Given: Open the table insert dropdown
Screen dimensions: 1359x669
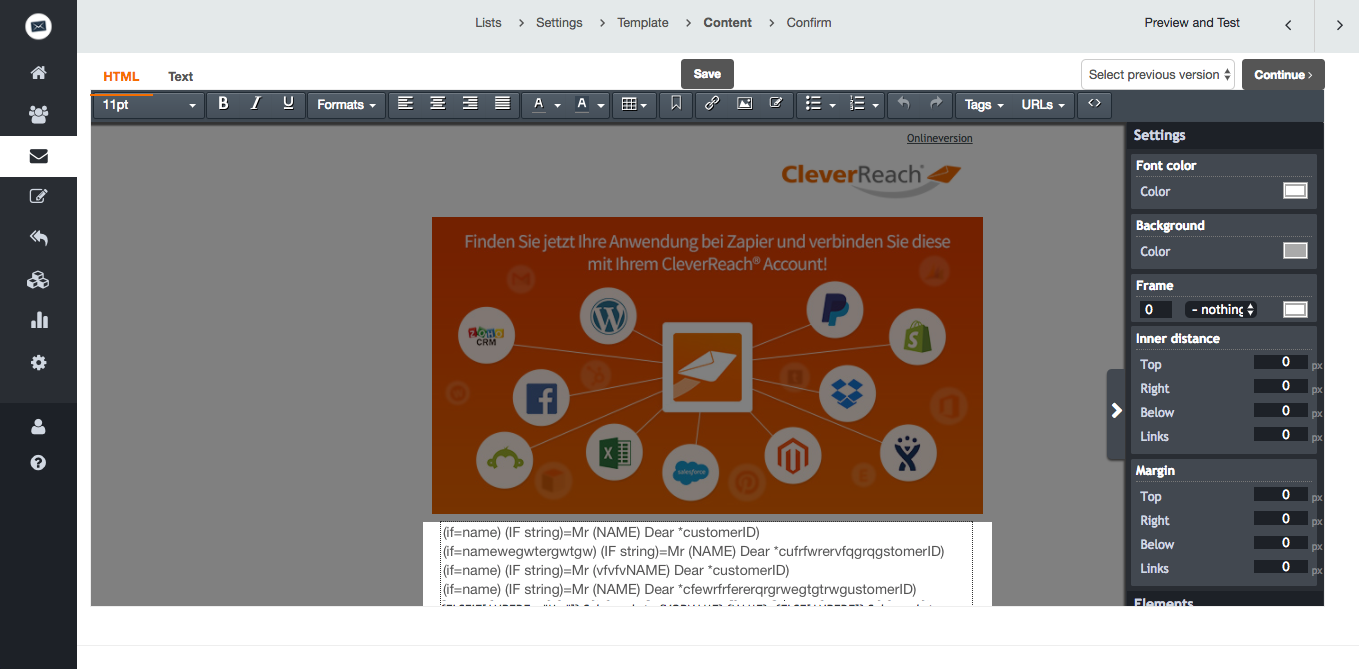Looking at the screenshot, I should point(633,104).
